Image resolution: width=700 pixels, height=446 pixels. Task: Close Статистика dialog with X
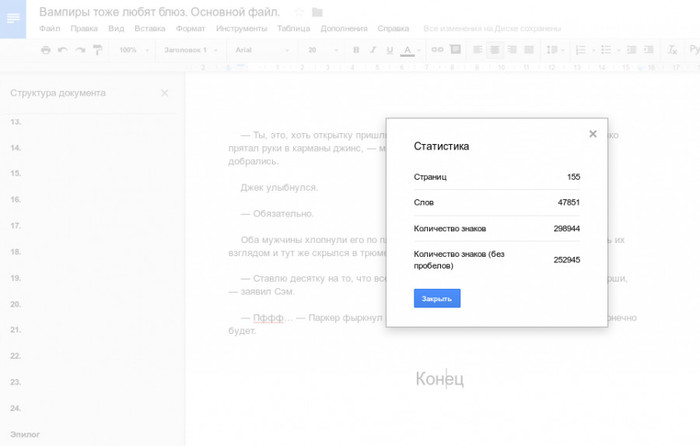pyautogui.click(x=593, y=134)
